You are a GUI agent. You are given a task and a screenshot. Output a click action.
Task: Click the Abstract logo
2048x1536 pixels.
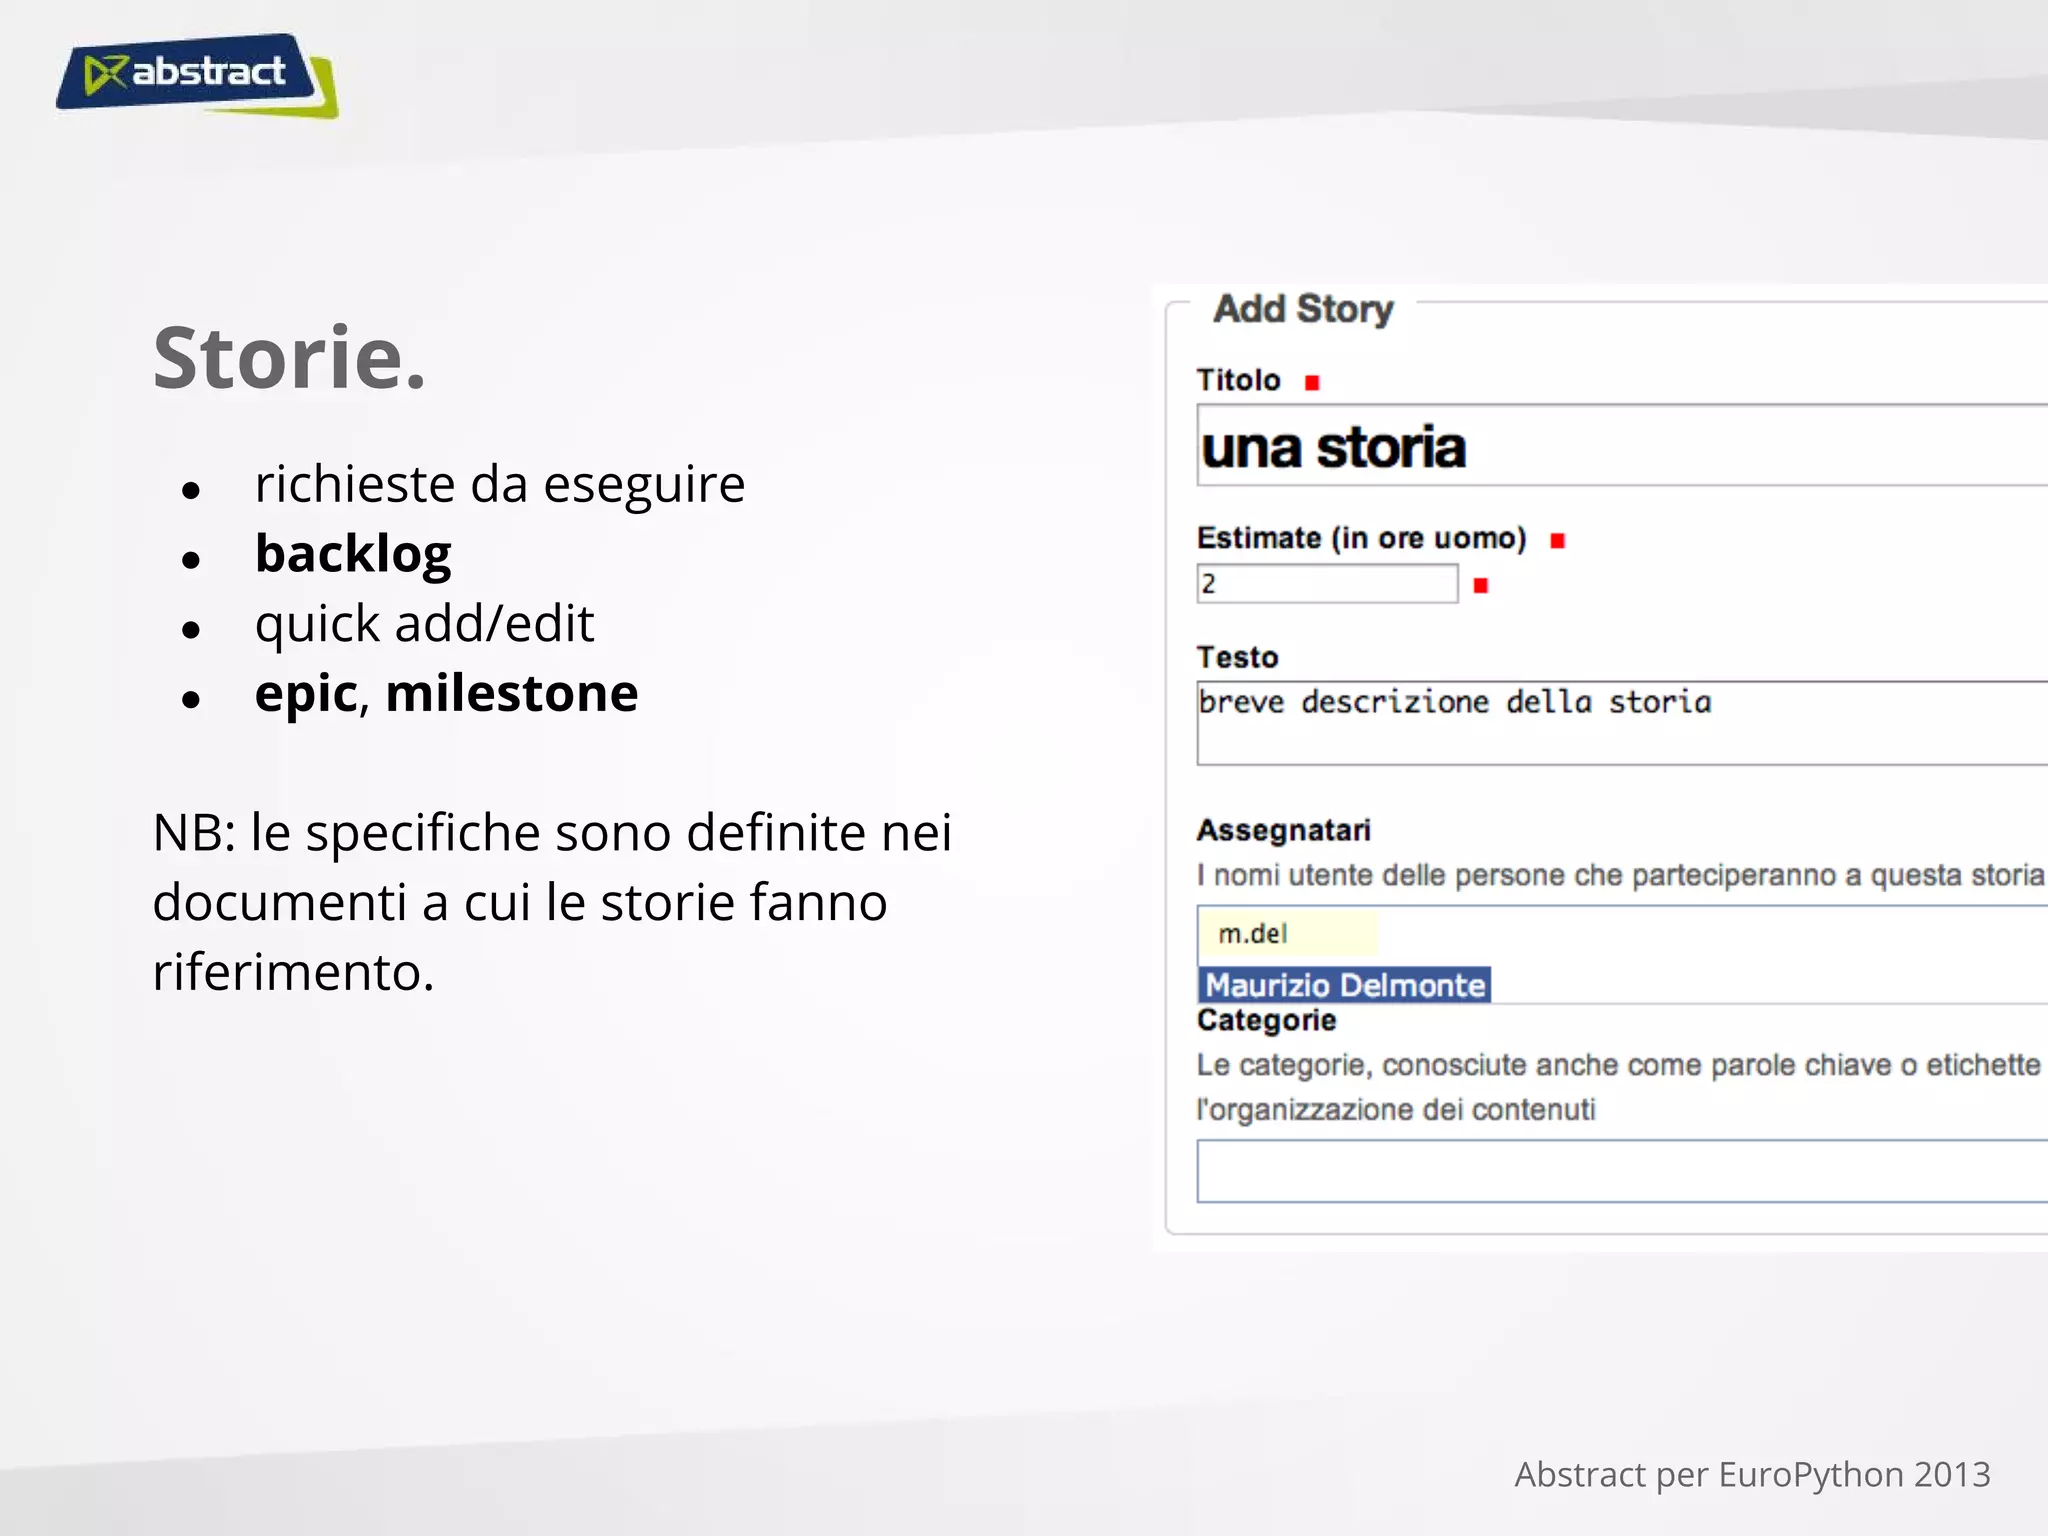[x=197, y=76]
